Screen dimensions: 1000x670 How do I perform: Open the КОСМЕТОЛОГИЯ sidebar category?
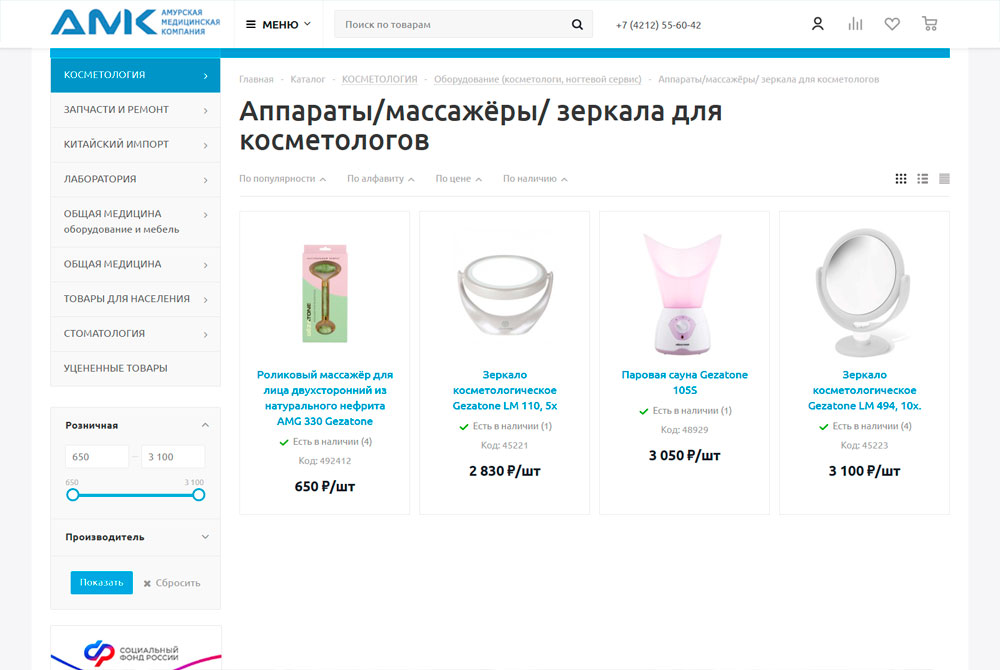click(x=135, y=75)
